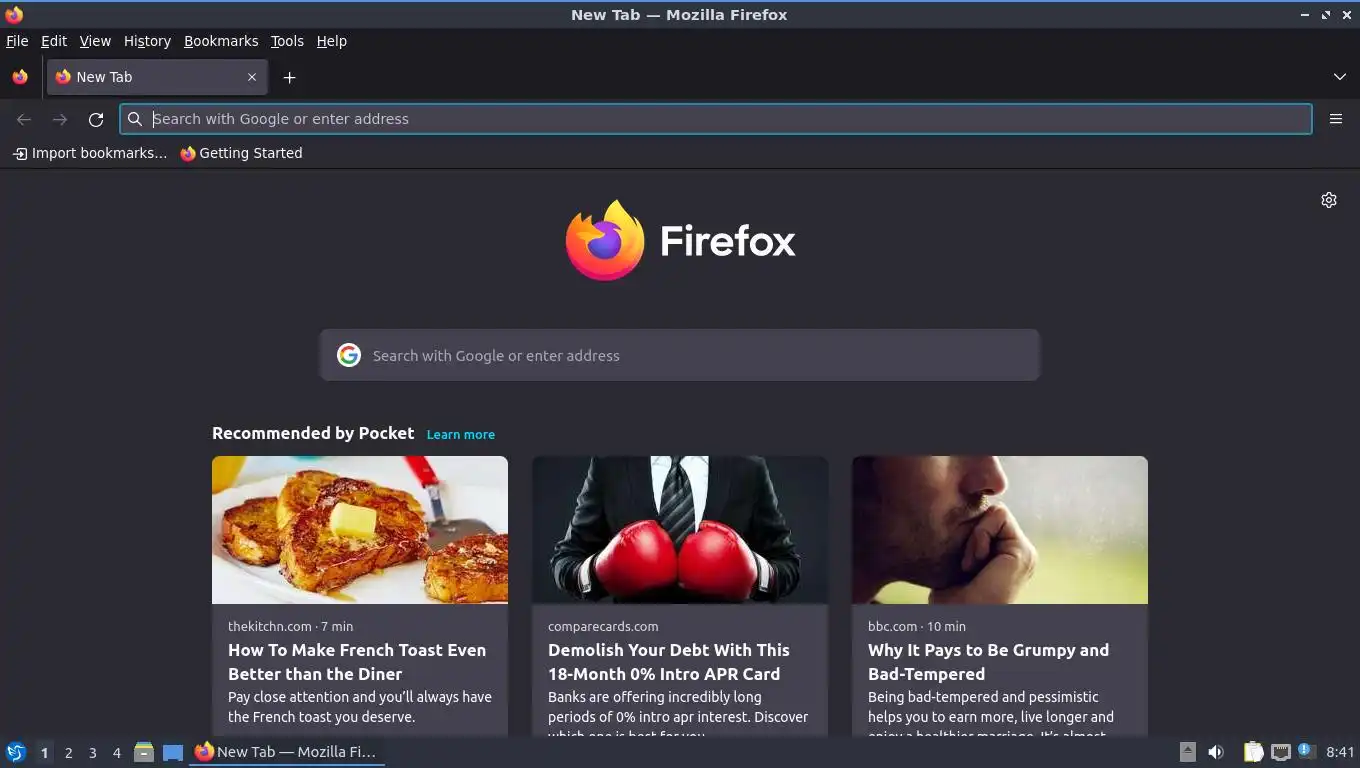Focus the address bar input
Viewport: 1360px width, 768px height.
tap(716, 119)
